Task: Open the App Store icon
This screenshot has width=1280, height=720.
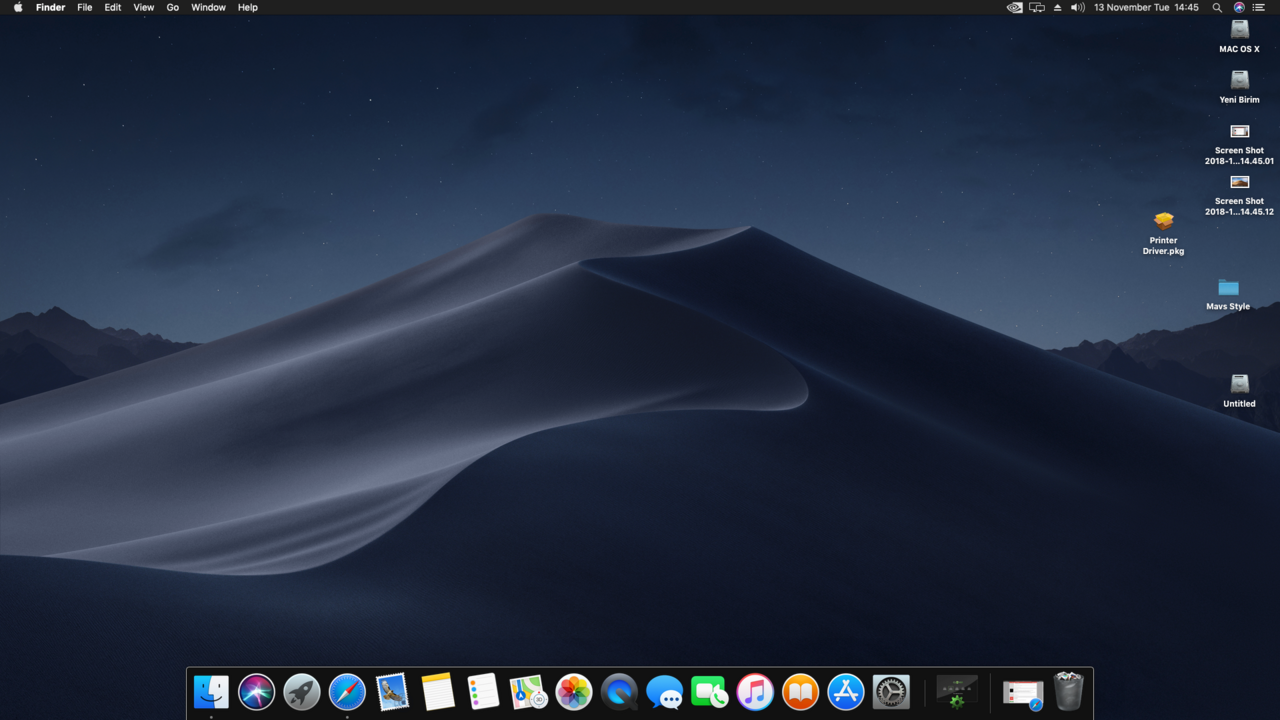Action: pos(845,692)
